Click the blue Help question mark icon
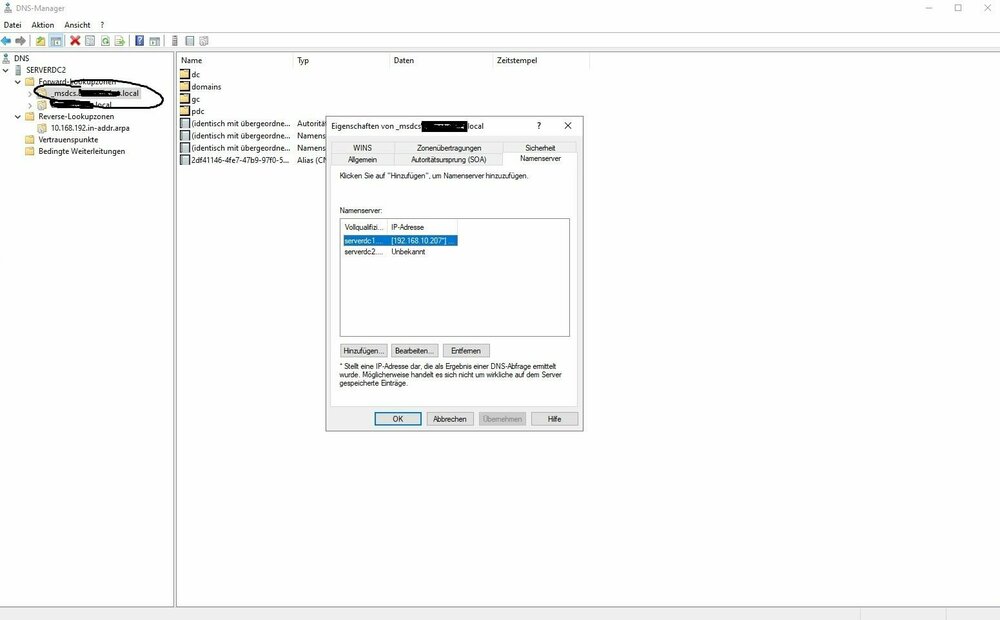 pyautogui.click(x=140, y=41)
